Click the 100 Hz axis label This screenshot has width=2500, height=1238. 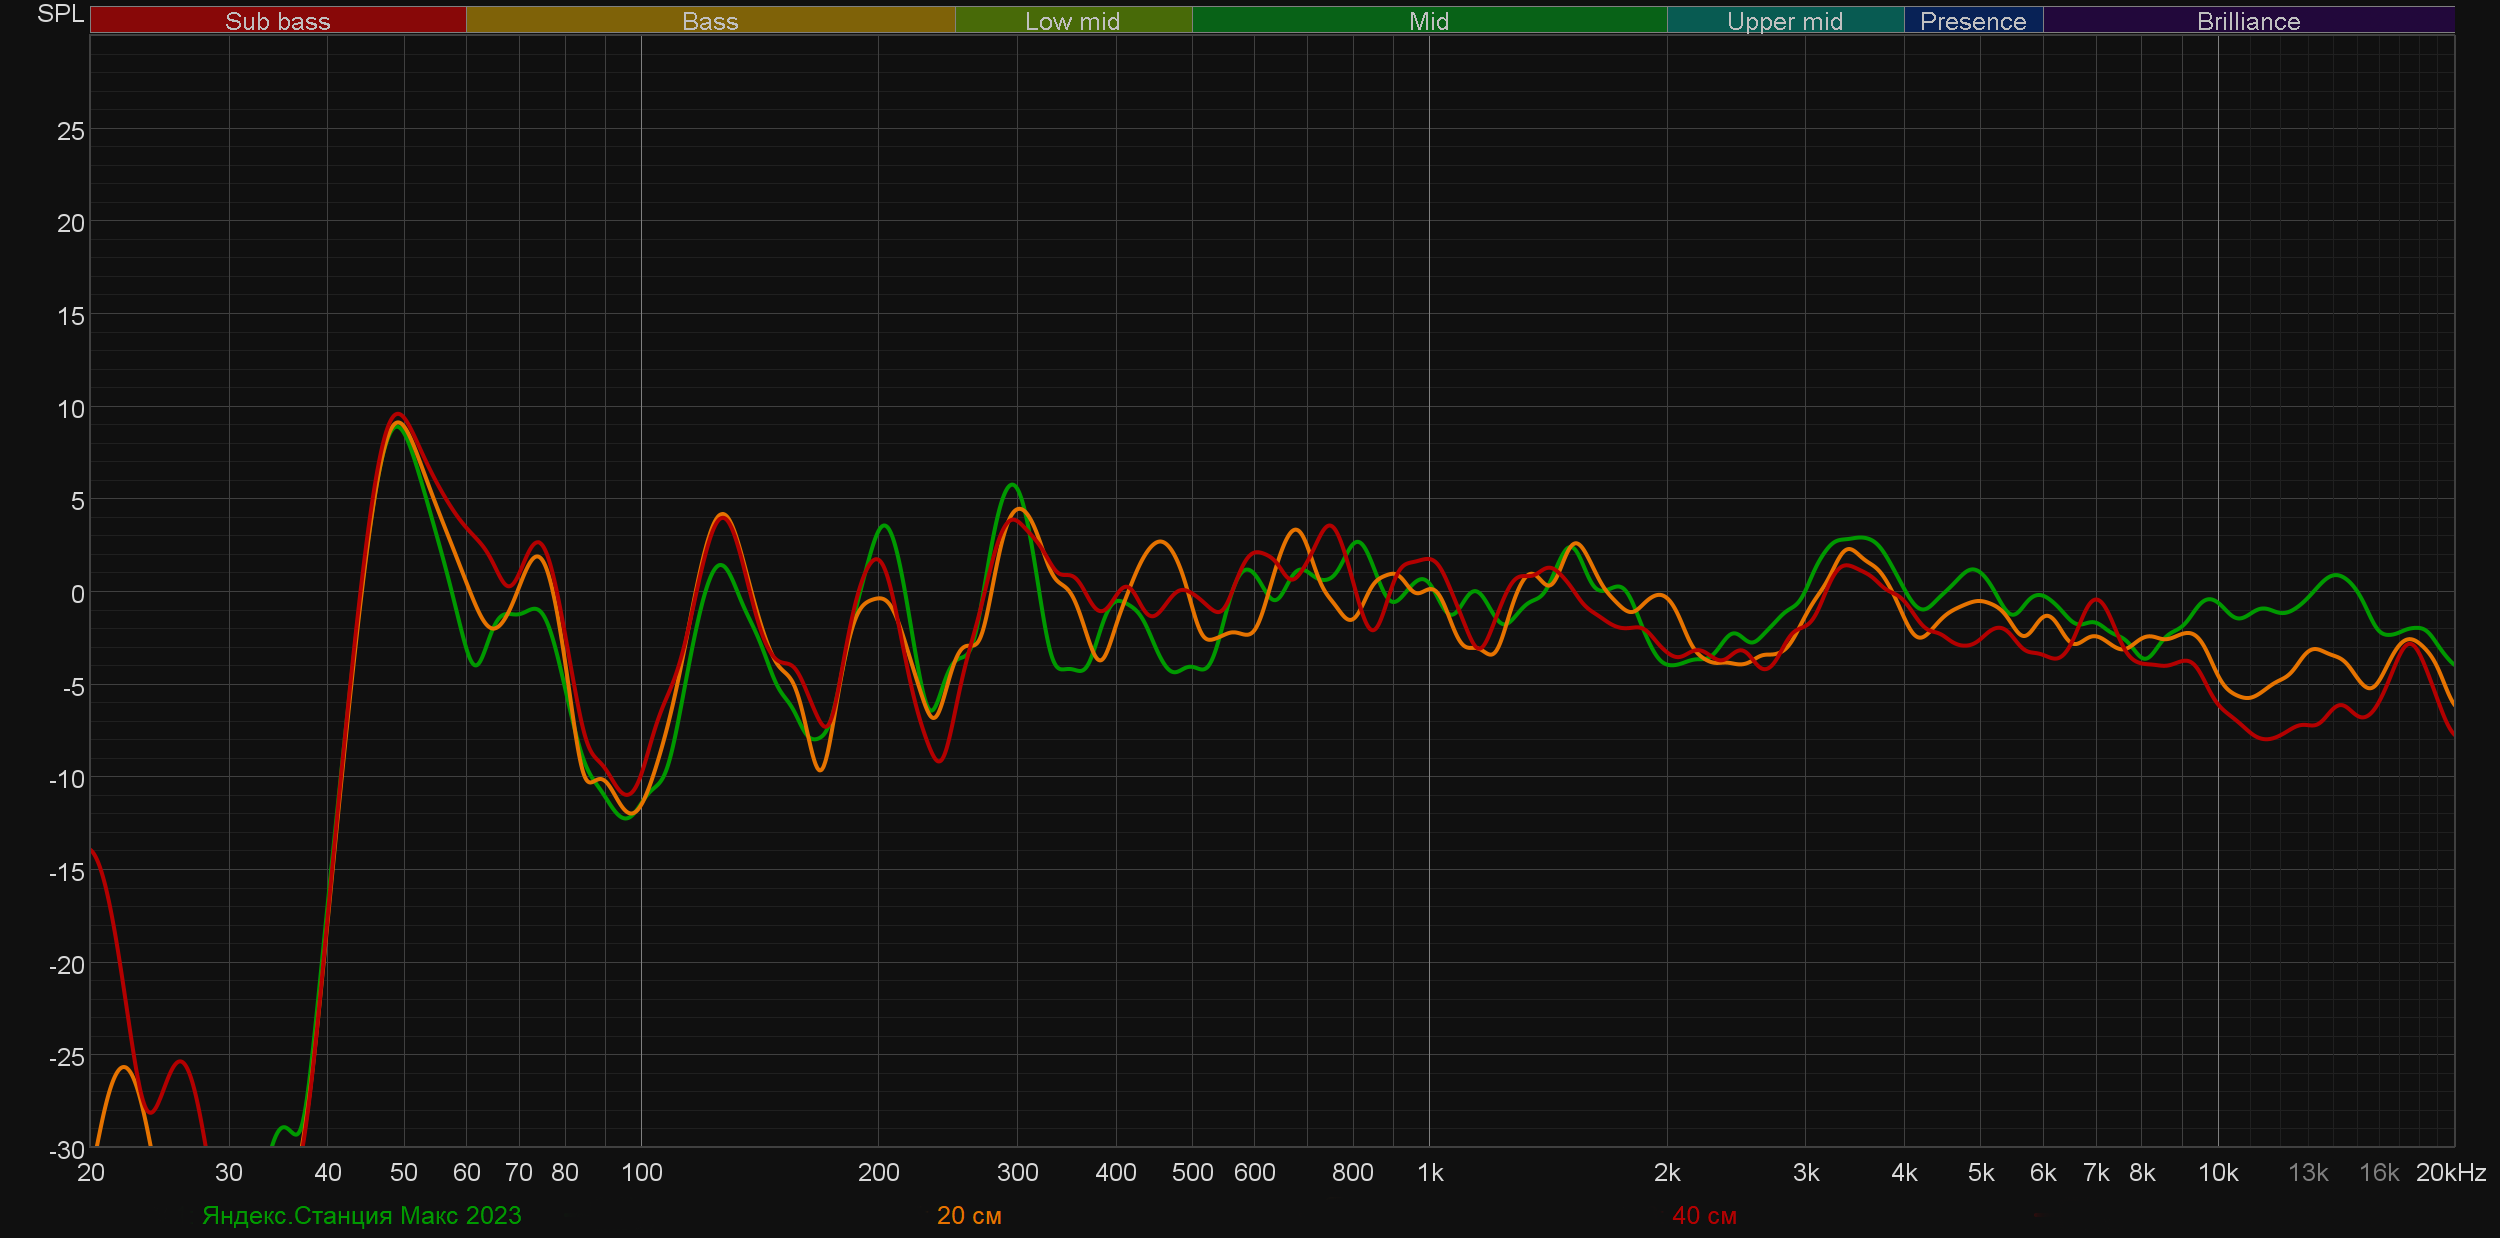[641, 1172]
